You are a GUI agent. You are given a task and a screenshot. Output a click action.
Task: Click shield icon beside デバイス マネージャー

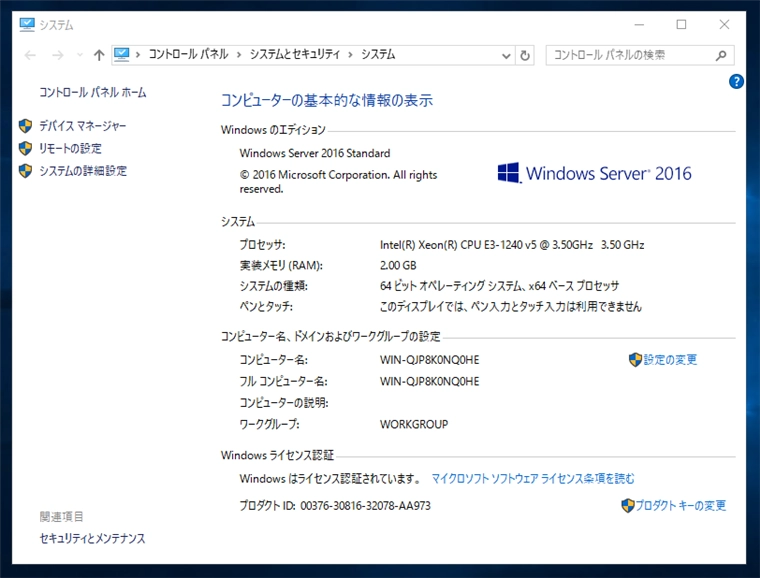[25, 126]
